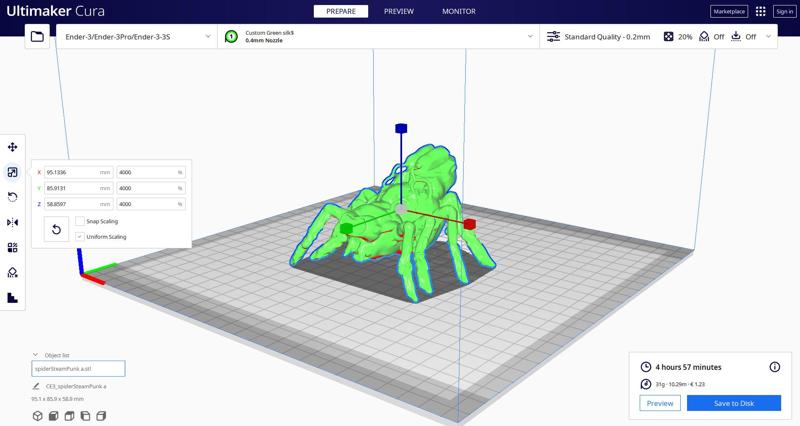Click the green Y-axis scale handle
Viewport: 800px width, 426px height.
(x=346, y=229)
